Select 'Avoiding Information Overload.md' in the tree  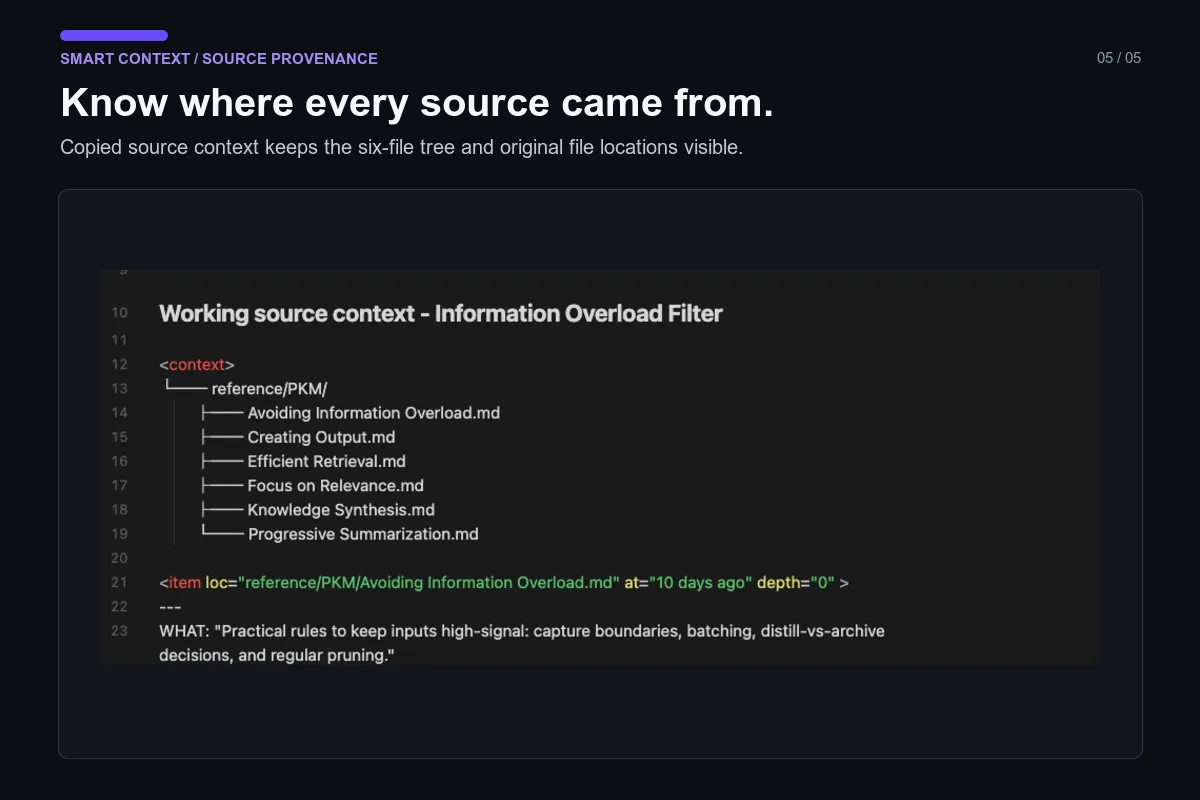tap(374, 413)
